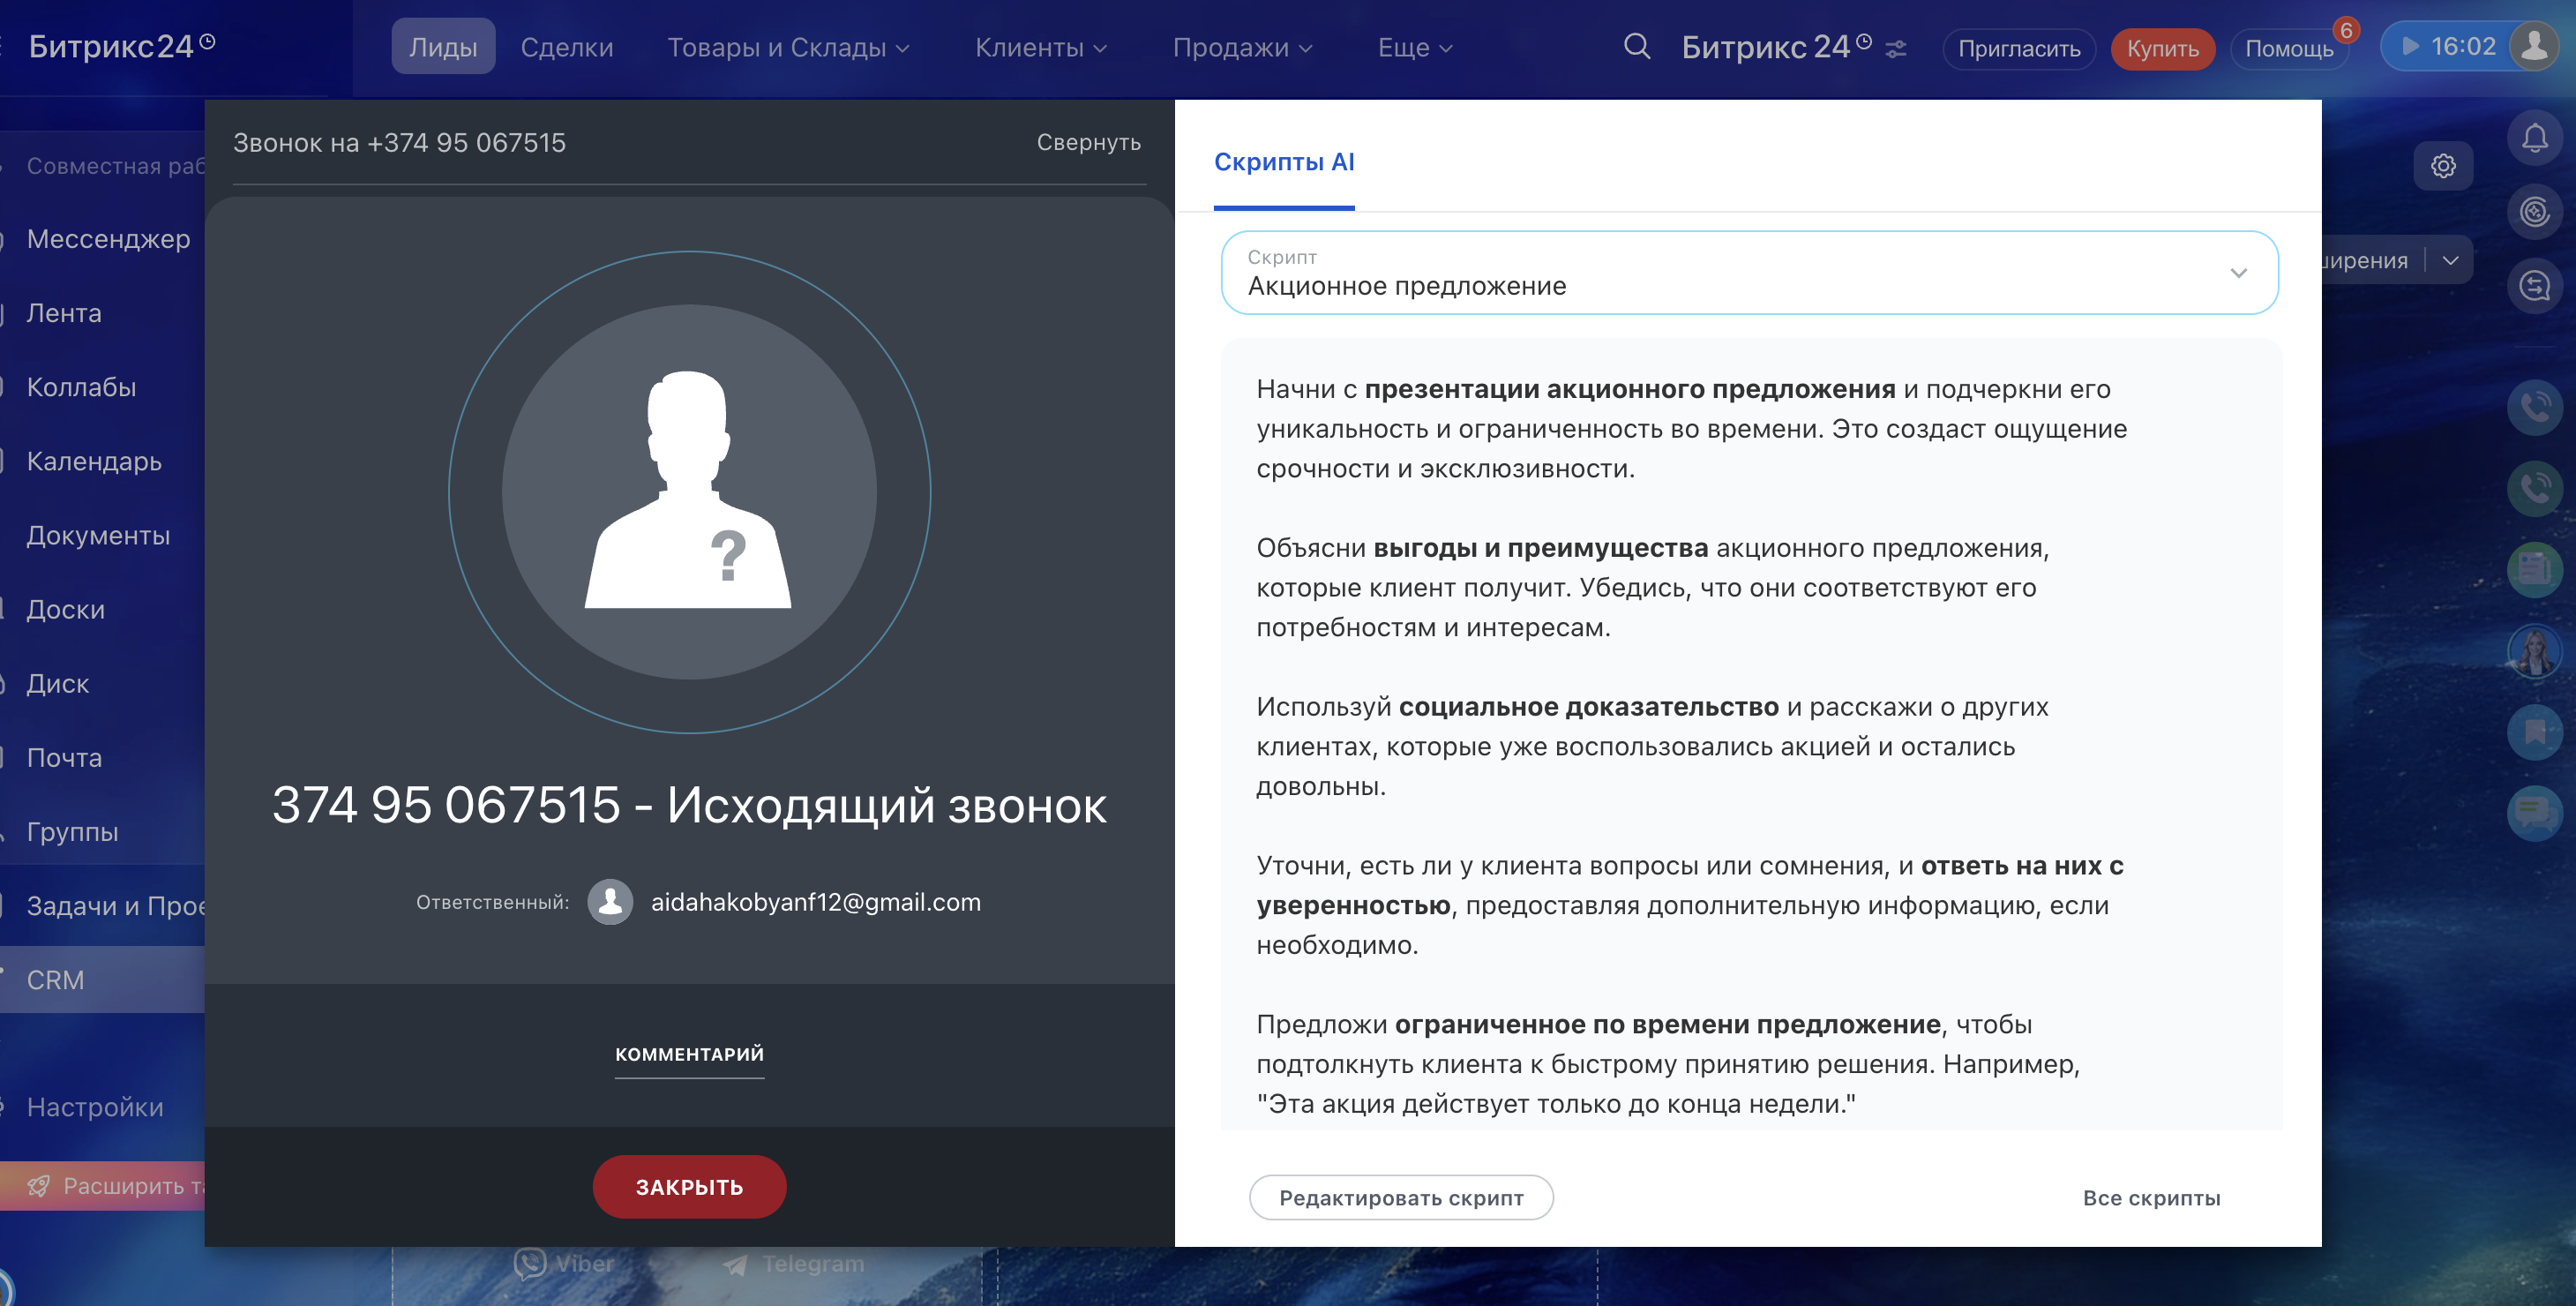Viewport: 2576px width, 1306px height.
Task: Switch to the Сделки tab
Action: pos(566,47)
